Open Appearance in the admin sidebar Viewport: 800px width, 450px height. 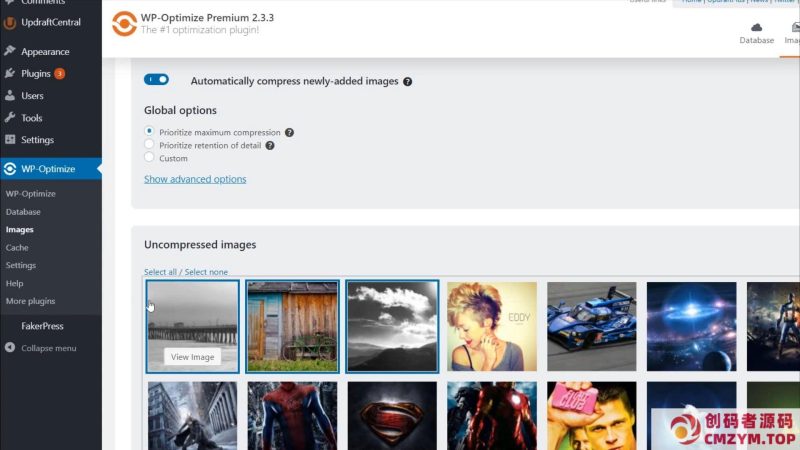[x=45, y=51]
